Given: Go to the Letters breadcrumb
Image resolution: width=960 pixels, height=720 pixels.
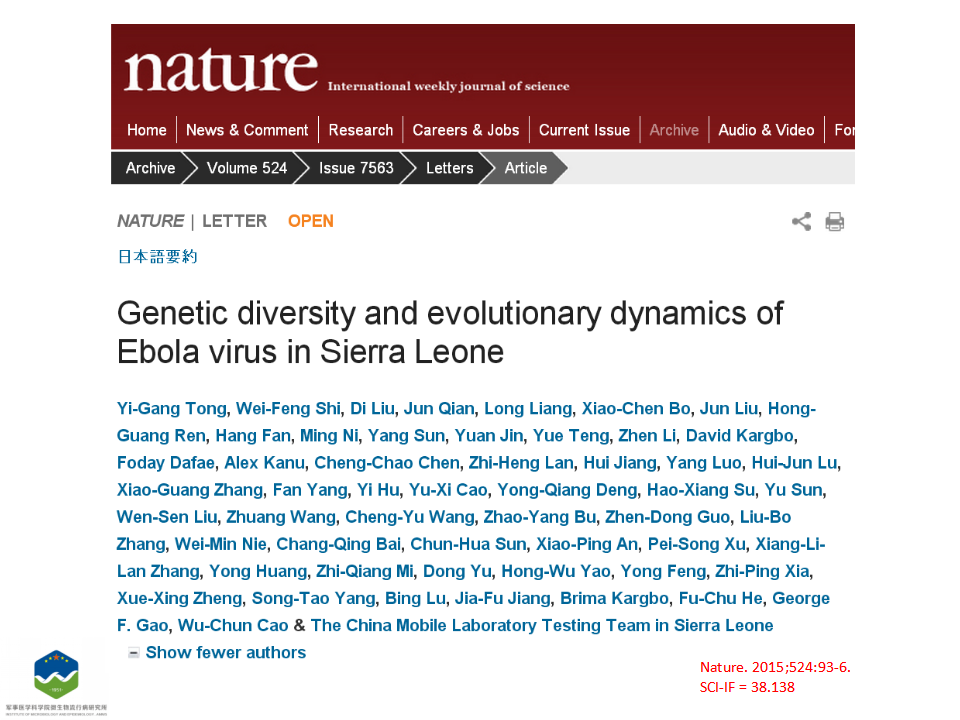Looking at the screenshot, I should pos(449,168).
